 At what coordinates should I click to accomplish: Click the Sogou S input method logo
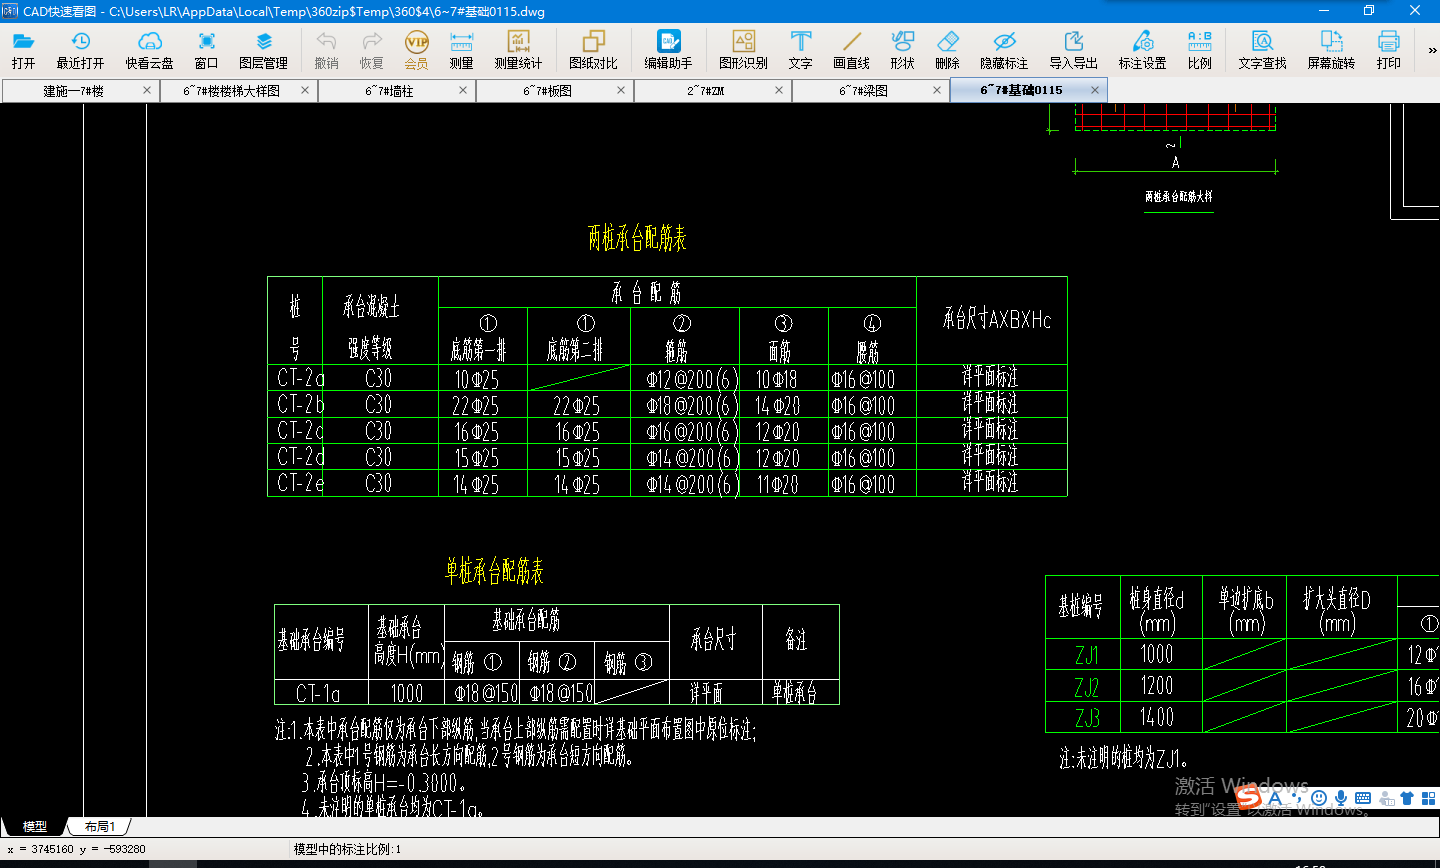(1248, 797)
